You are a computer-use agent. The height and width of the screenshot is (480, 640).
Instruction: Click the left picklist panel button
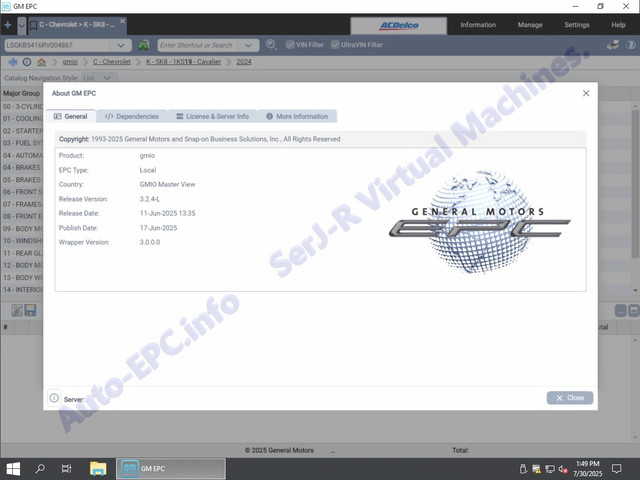click(620, 311)
